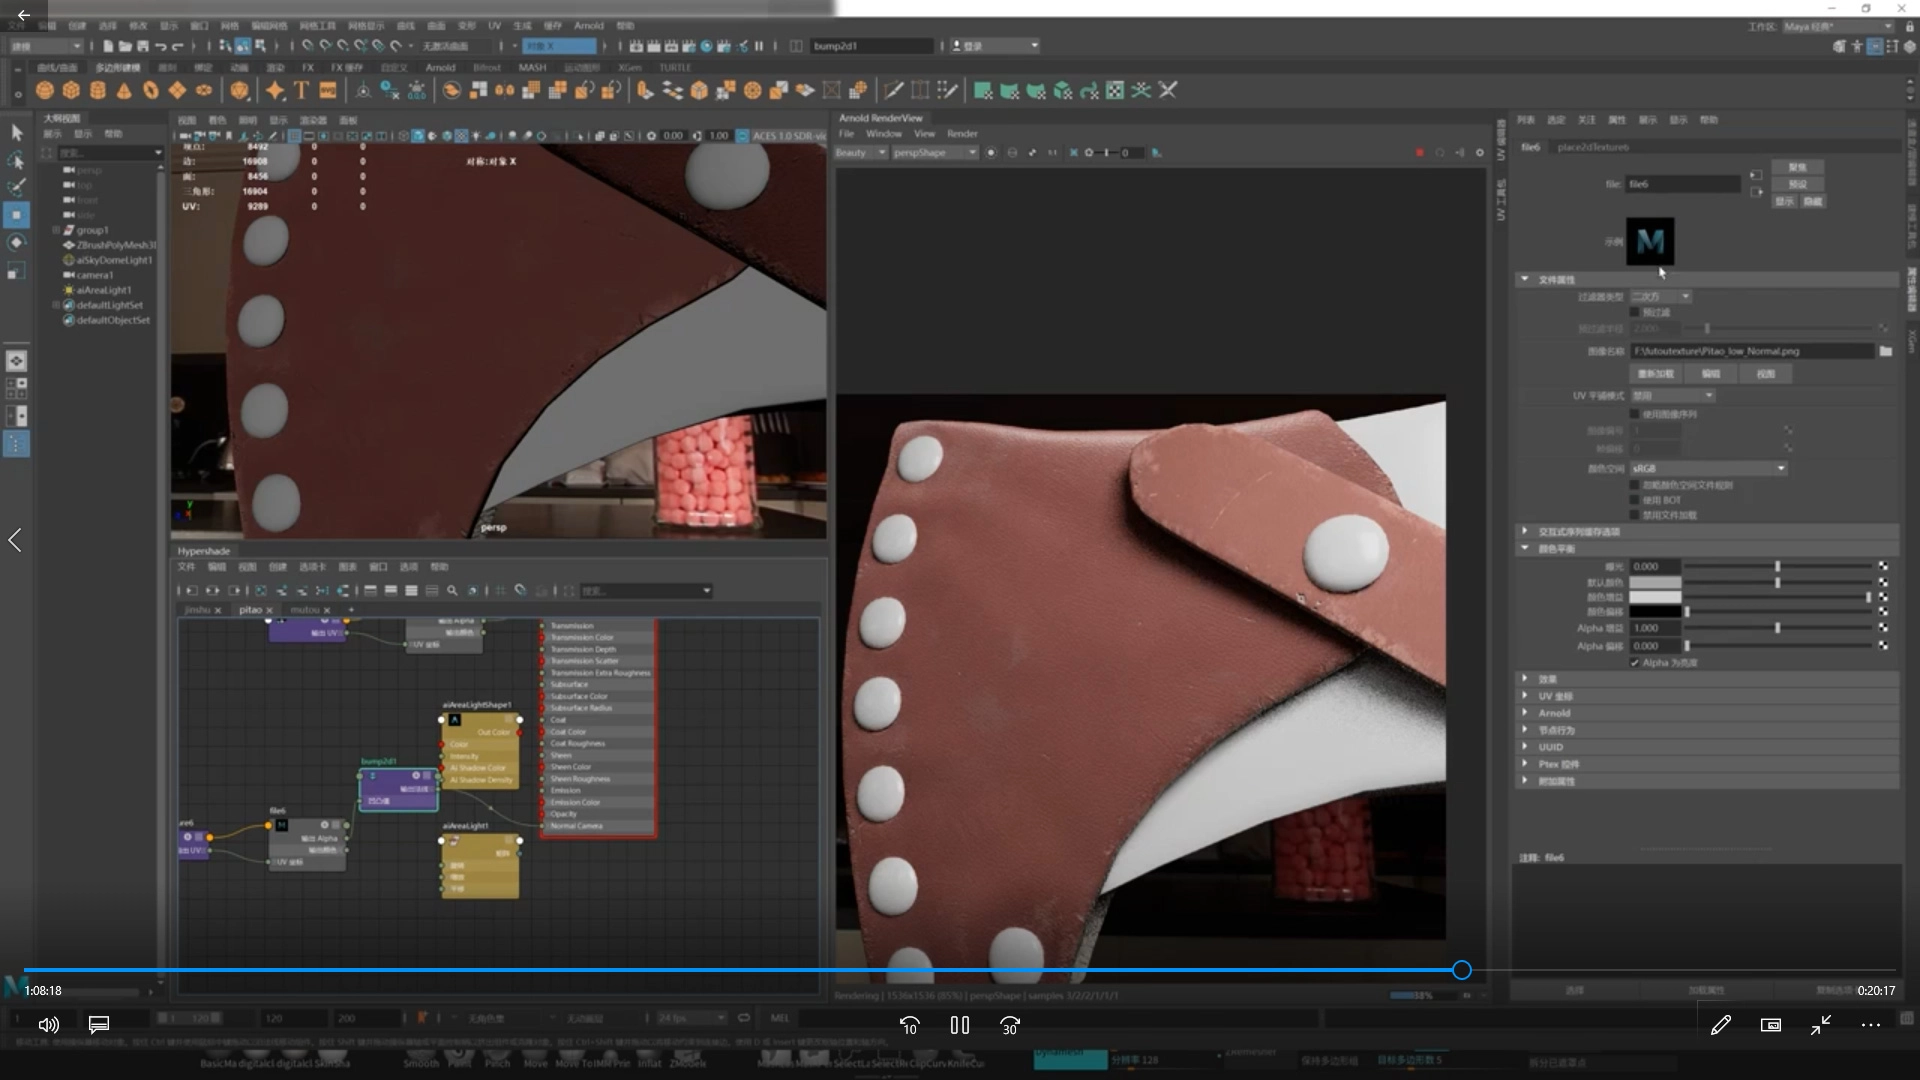Pause the video playback
The width and height of the screenshot is (1920, 1080).
[959, 1025]
